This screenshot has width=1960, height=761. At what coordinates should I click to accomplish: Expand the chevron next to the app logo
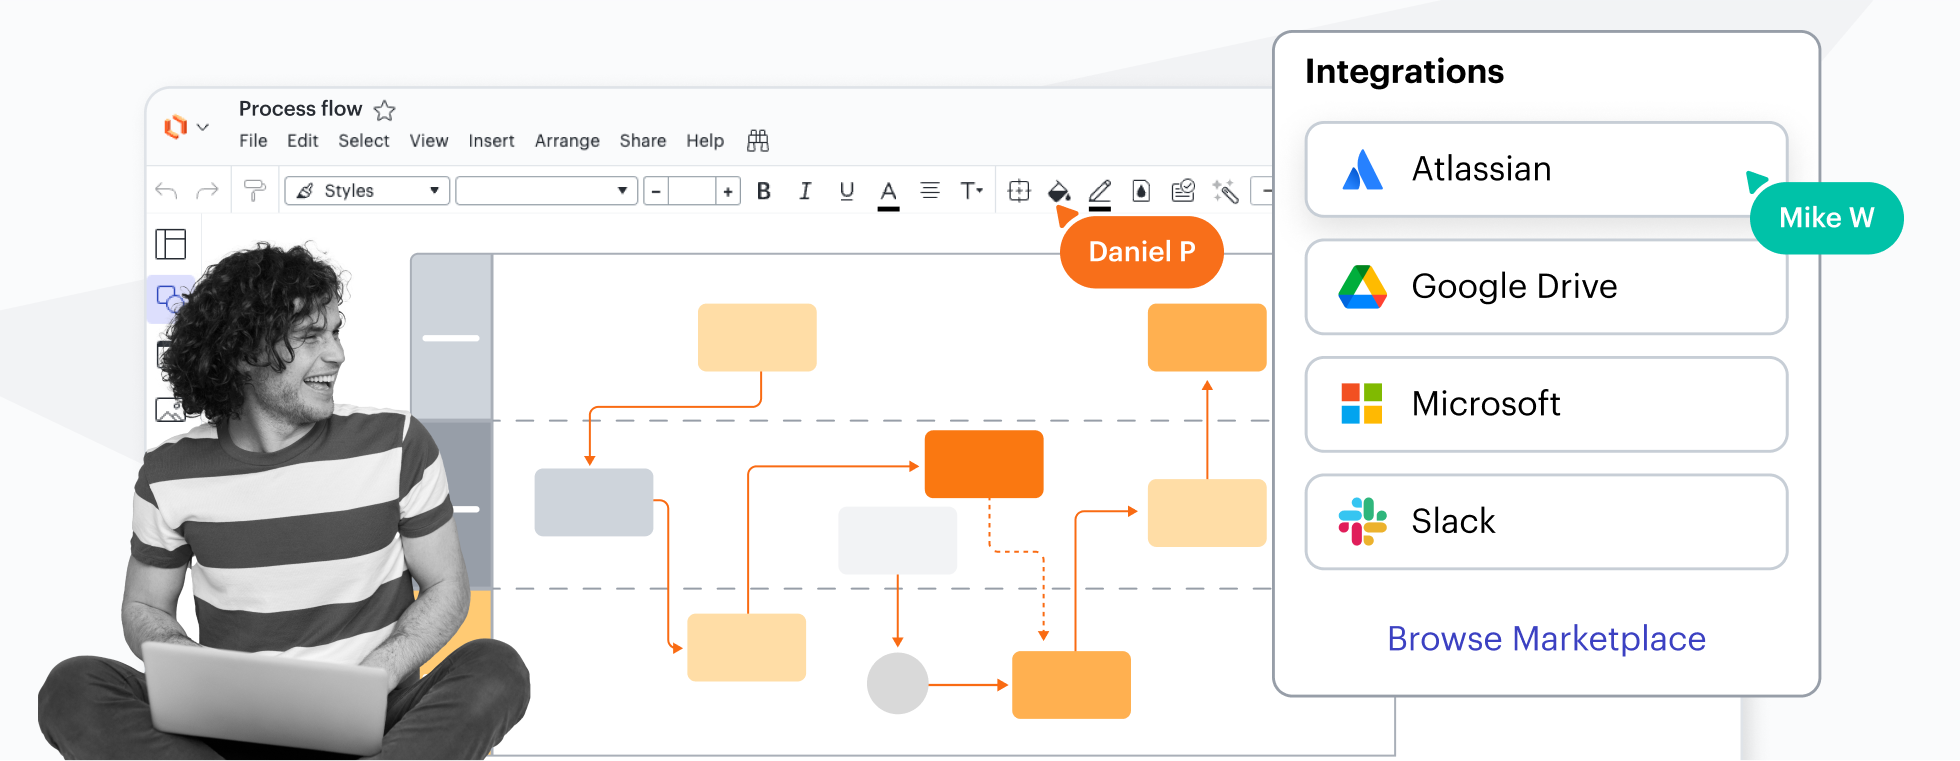(x=203, y=127)
